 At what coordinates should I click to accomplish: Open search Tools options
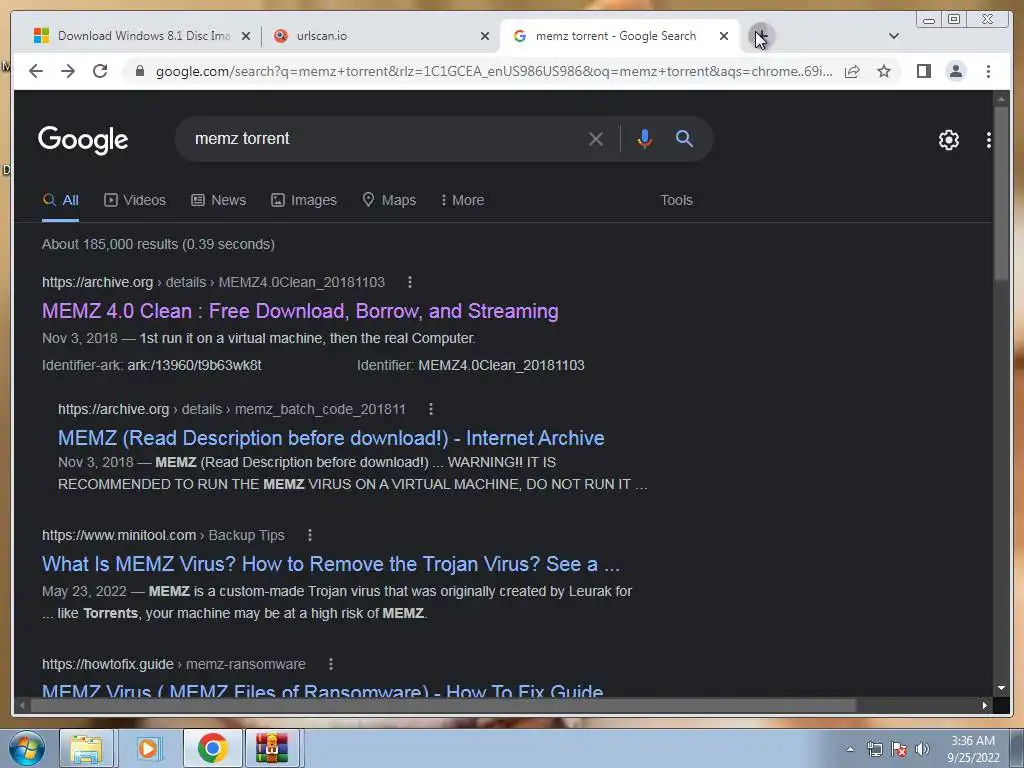[x=676, y=200]
